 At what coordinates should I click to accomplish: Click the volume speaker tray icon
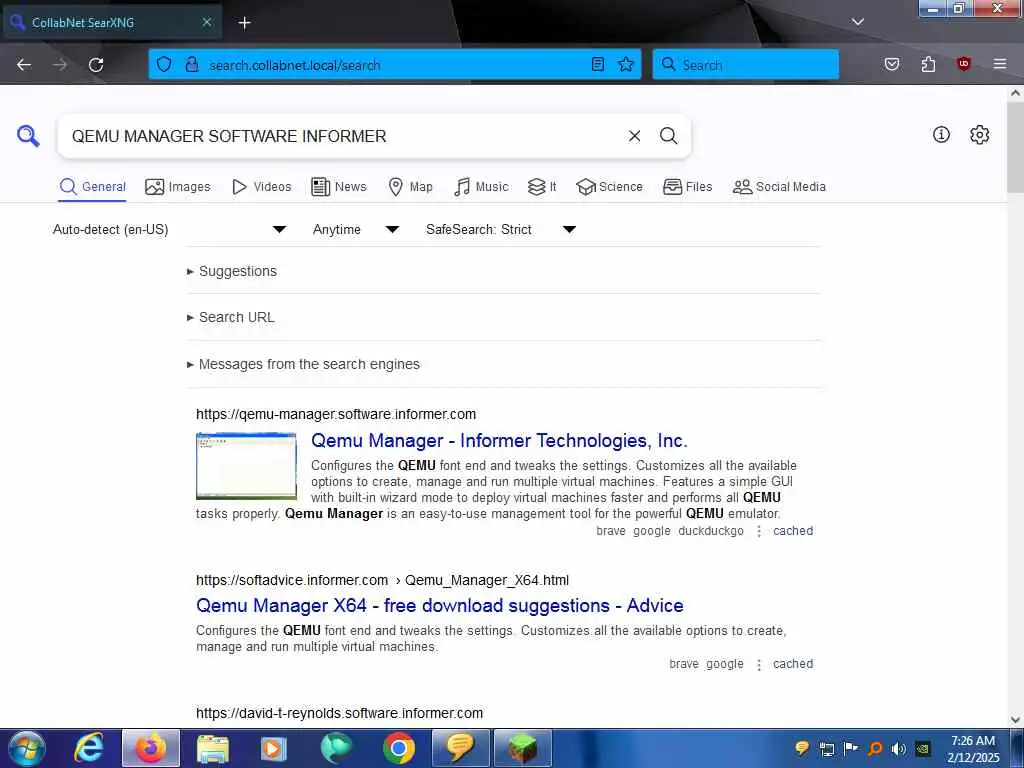click(899, 748)
